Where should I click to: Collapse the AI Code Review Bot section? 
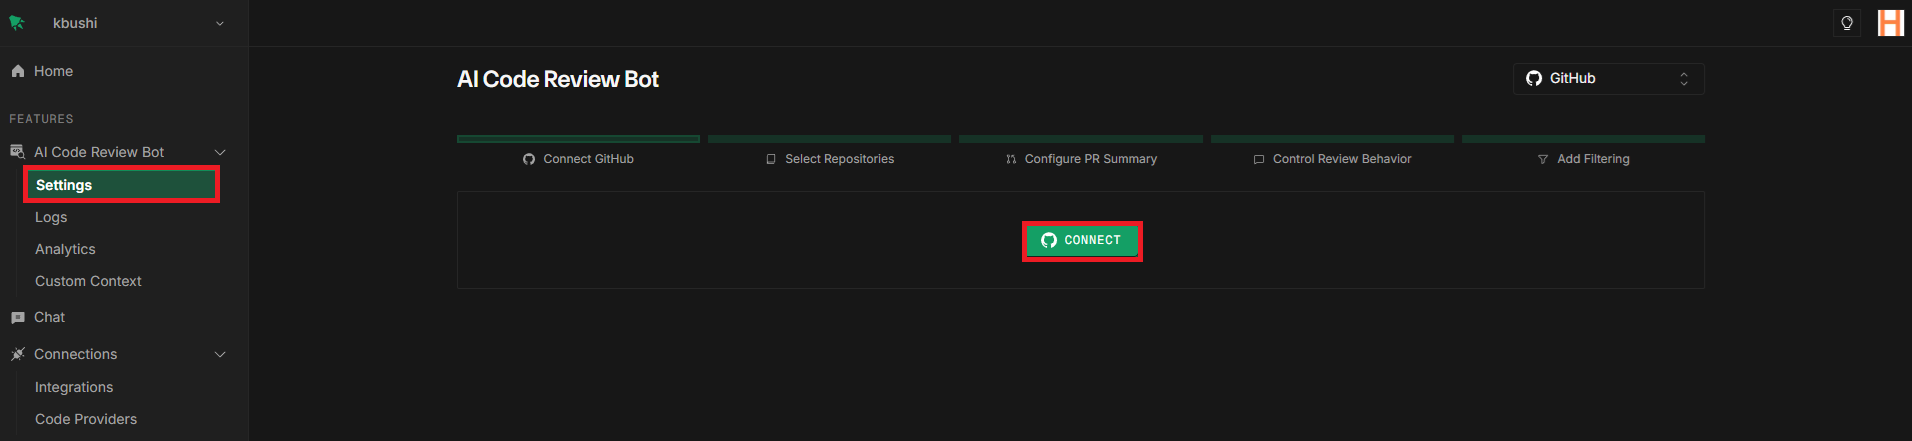(220, 152)
